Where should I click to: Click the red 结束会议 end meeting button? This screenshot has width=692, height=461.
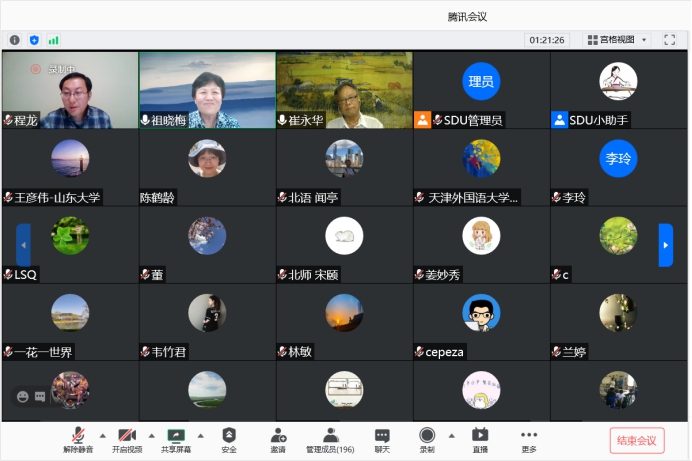(636, 440)
